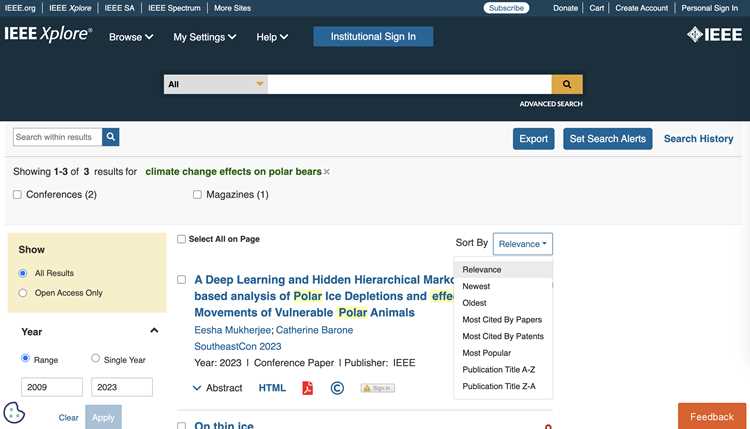750x429 pixels.
Task: Open author Catherine Barone's page
Action: tap(314, 330)
